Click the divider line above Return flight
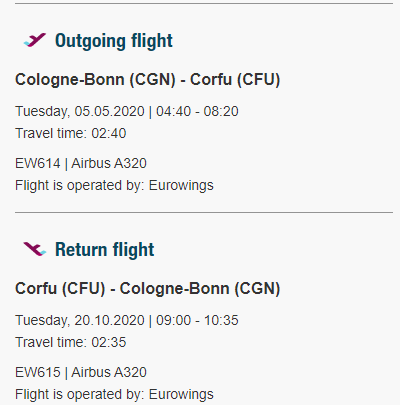 (x=204, y=212)
